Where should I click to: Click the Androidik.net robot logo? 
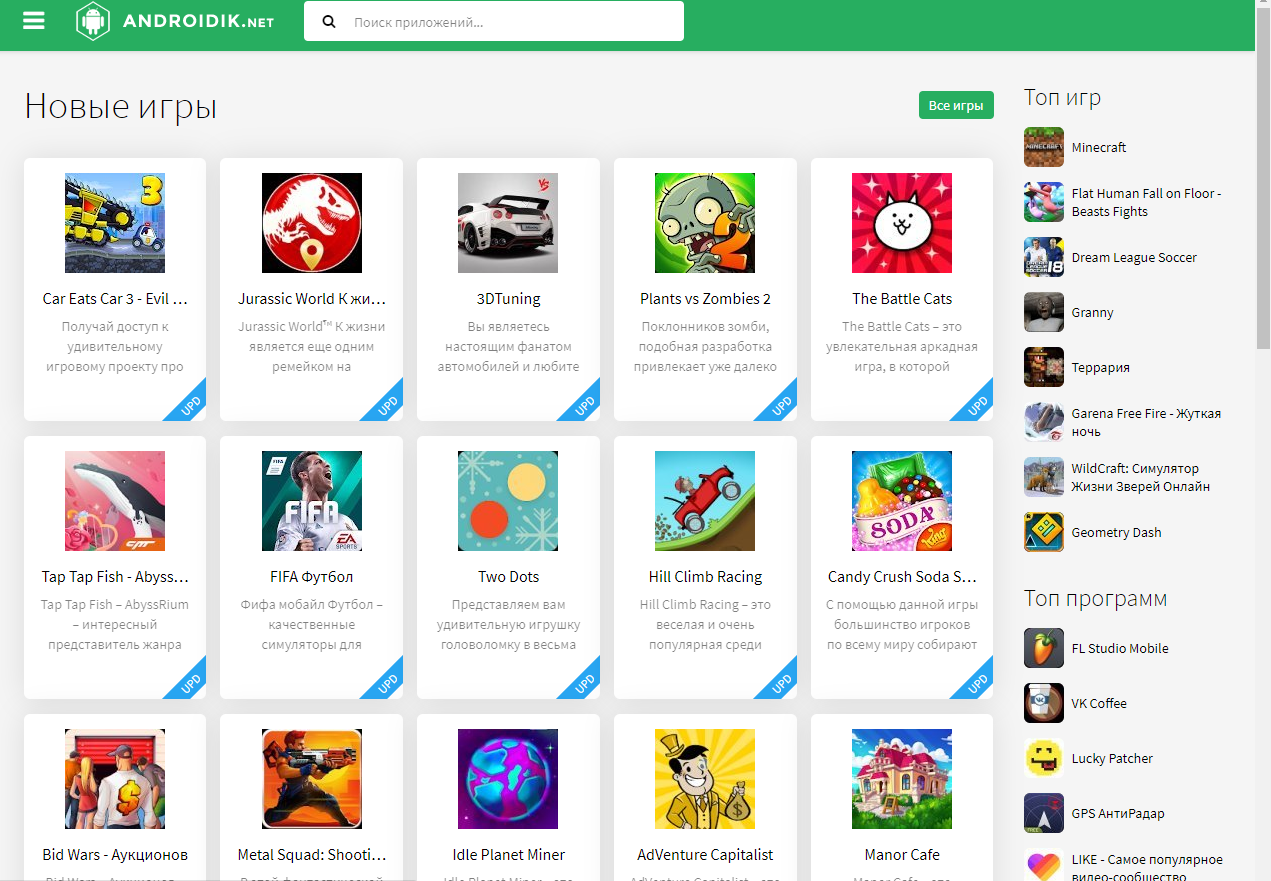(92, 21)
